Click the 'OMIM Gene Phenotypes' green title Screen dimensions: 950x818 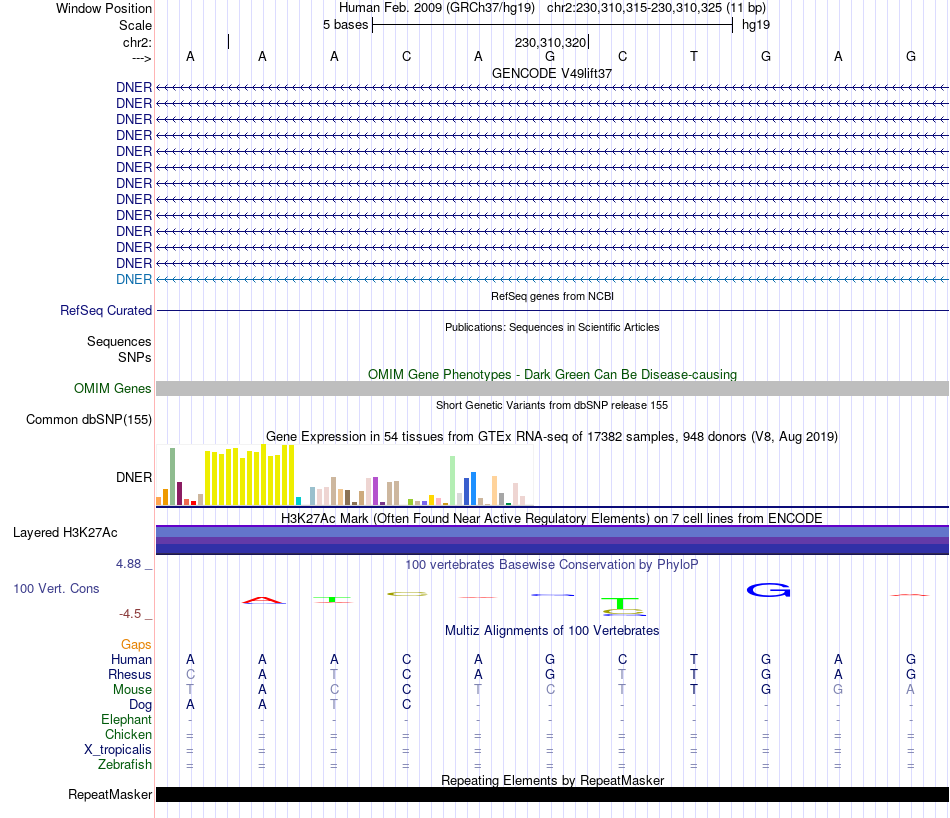[x=552, y=374]
